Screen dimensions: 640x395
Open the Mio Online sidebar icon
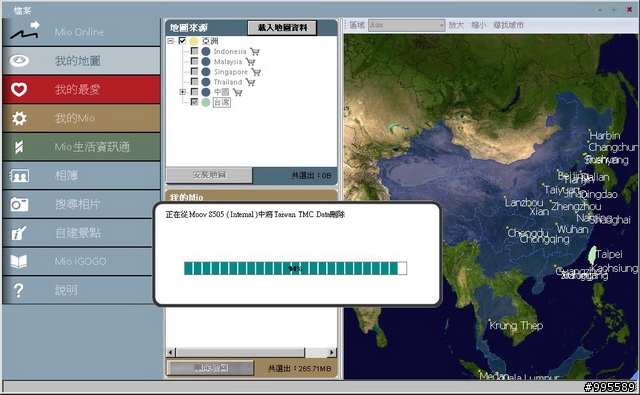tap(24, 31)
